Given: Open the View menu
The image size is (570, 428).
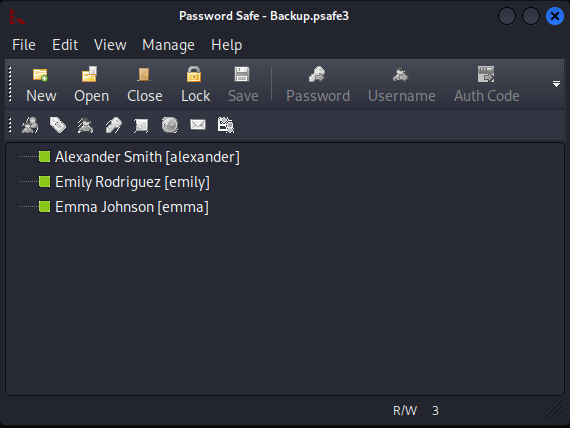Looking at the screenshot, I should [110, 45].
